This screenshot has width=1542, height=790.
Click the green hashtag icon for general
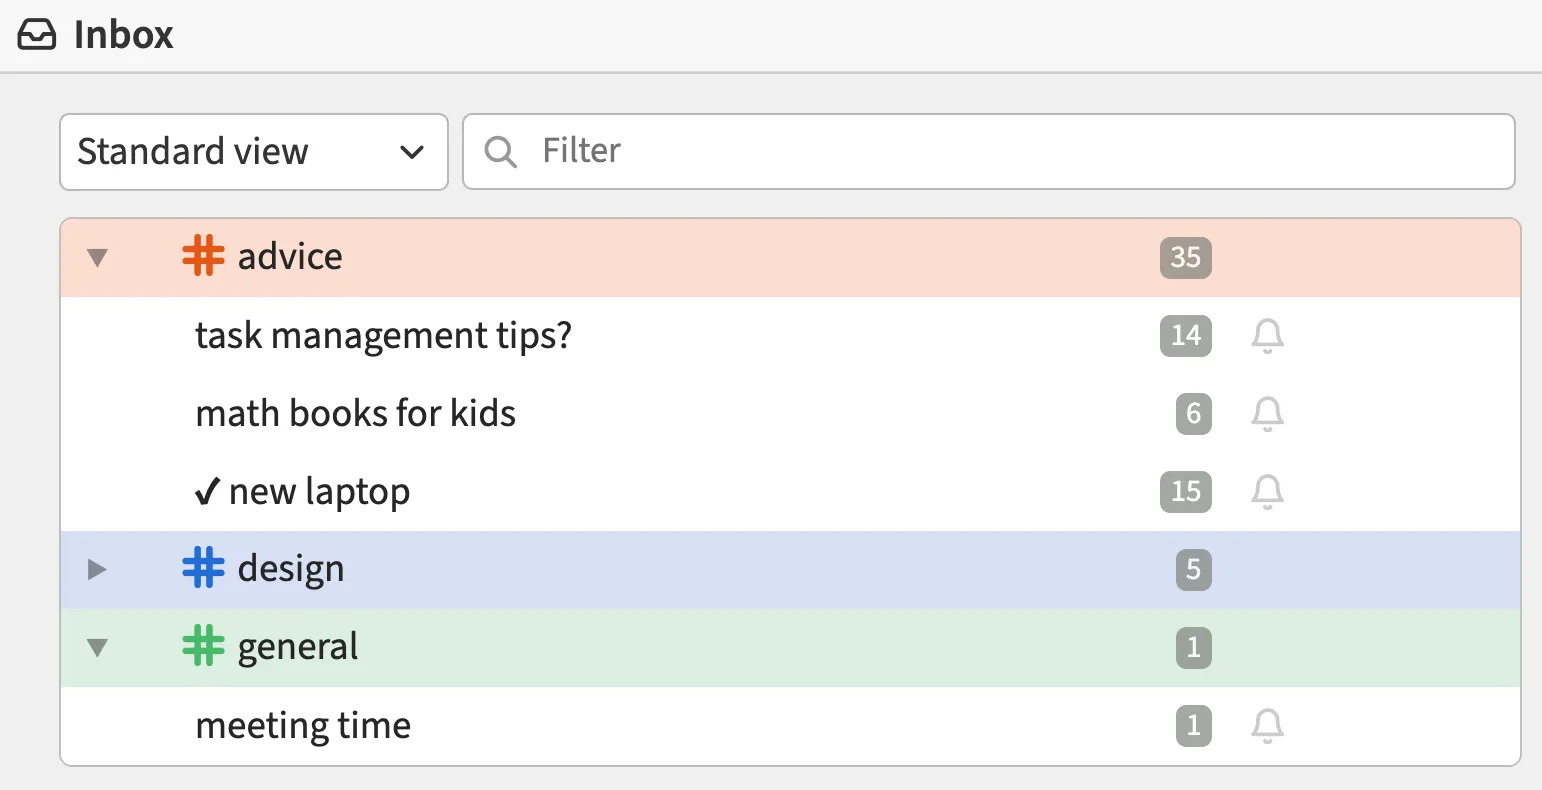tap(203, 647)
